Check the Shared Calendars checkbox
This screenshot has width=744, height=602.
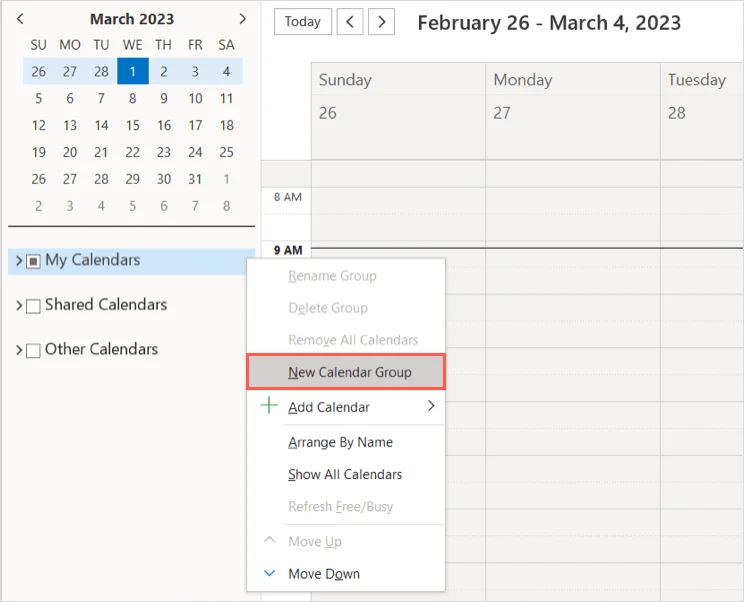[33, 306]
